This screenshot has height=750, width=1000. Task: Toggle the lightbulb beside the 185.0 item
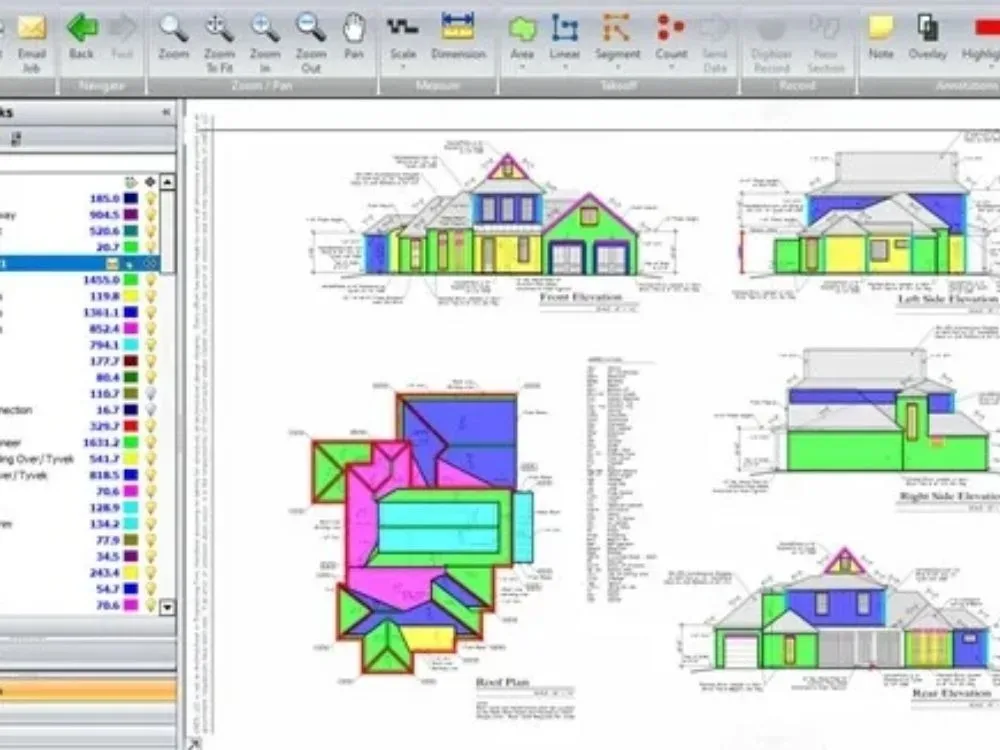tap(150, 199)
